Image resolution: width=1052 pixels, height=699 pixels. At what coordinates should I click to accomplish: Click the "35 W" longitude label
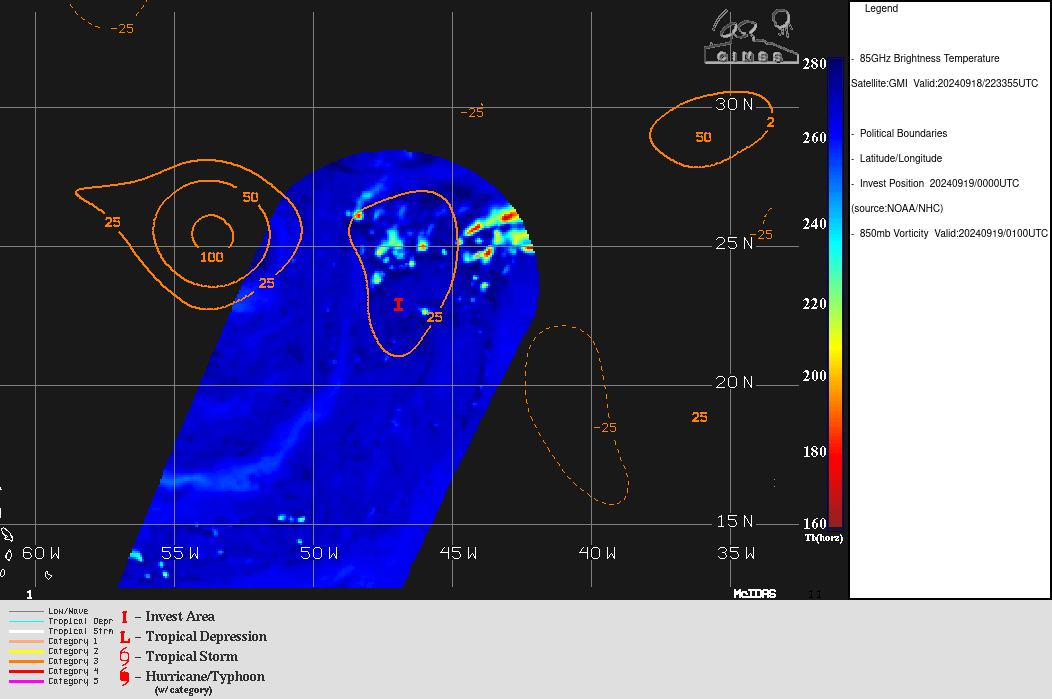pyautogui.click(x=736, y=553)
